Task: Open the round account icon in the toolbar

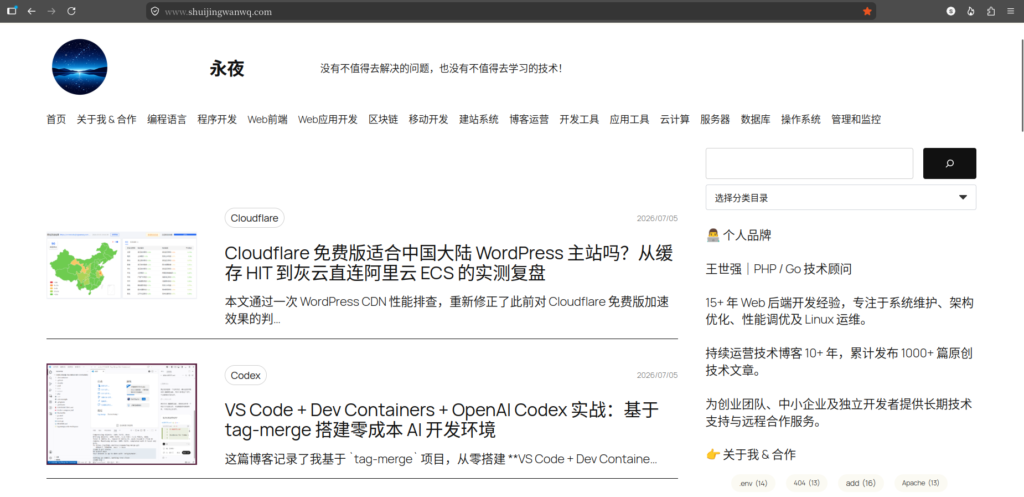Action: [952, 11]
